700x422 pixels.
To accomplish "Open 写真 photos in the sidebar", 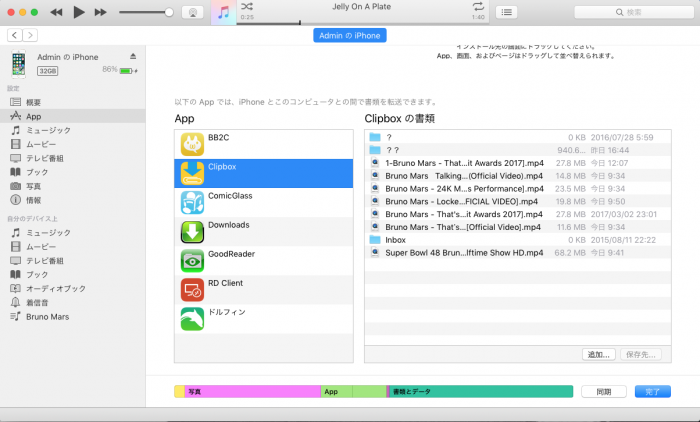I will click(72, 186).
